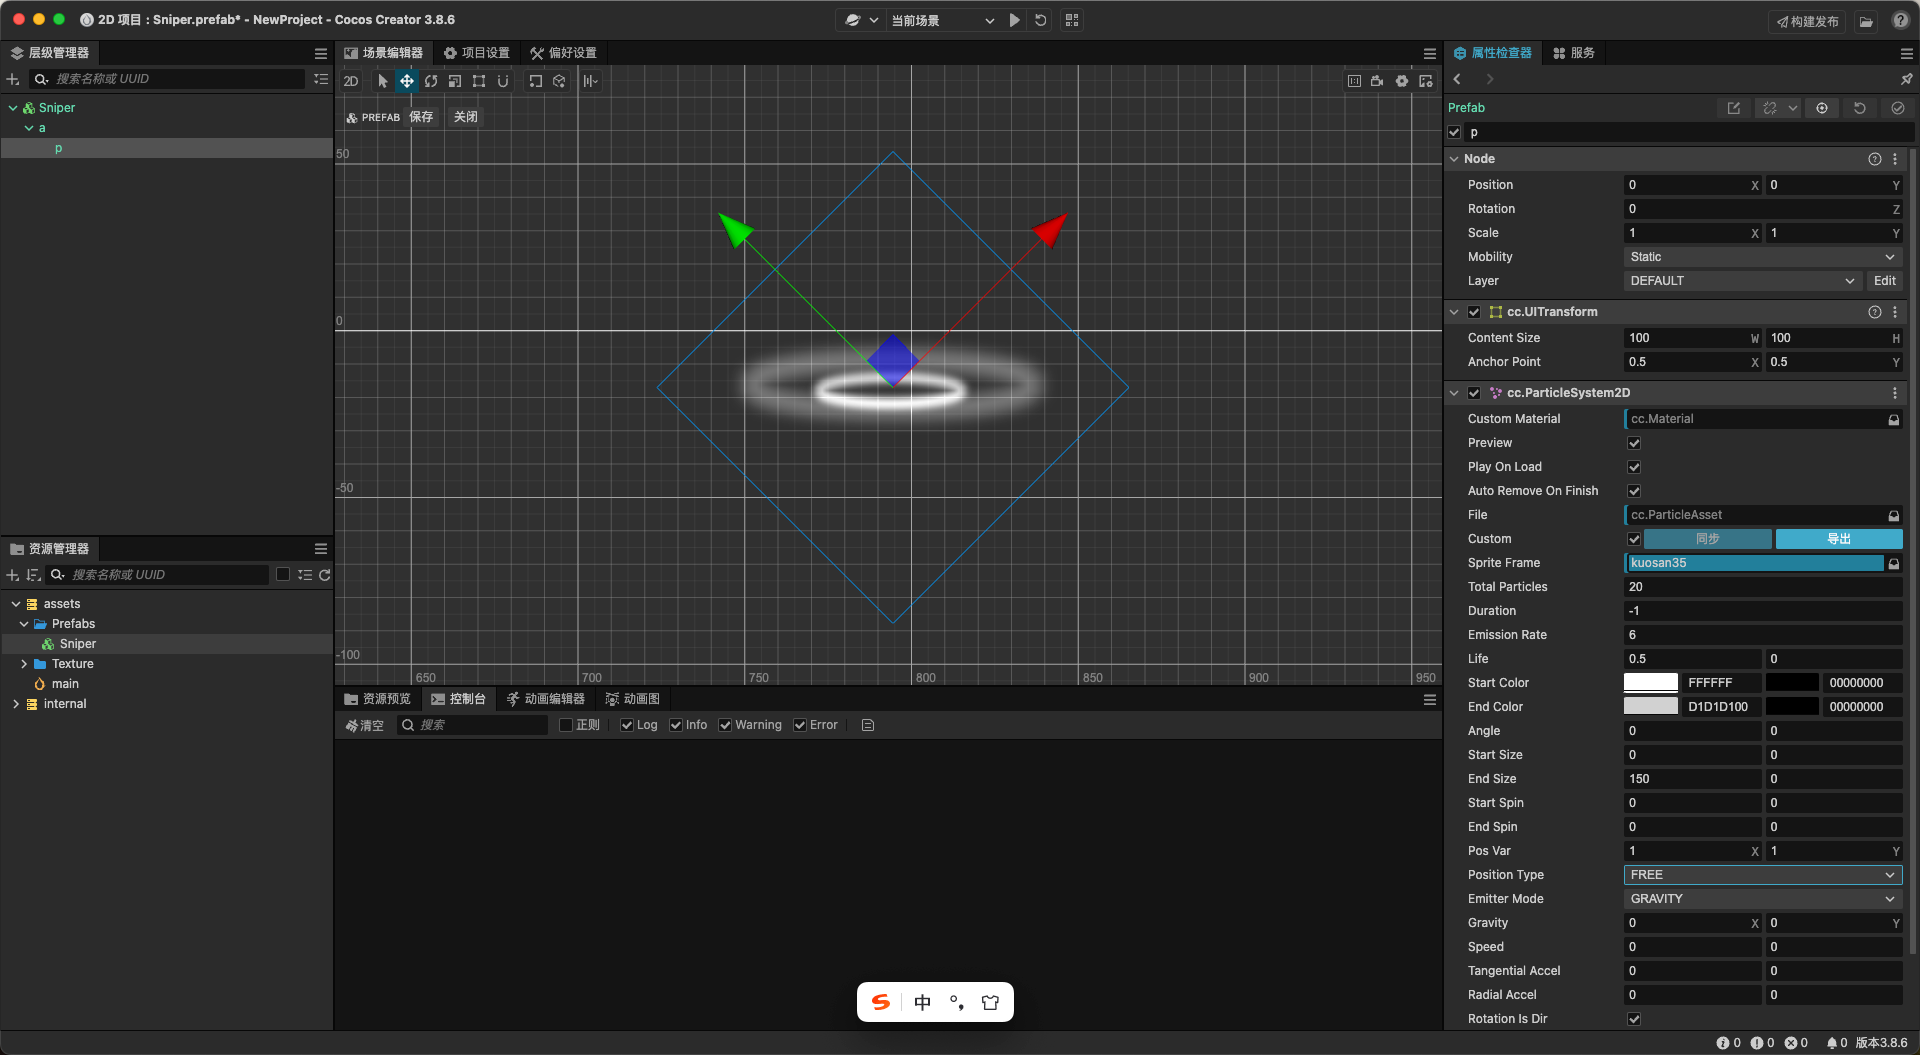Select the rotate transform tool
Viewport: 1920px width, 1055px height.
pos(431,81)
